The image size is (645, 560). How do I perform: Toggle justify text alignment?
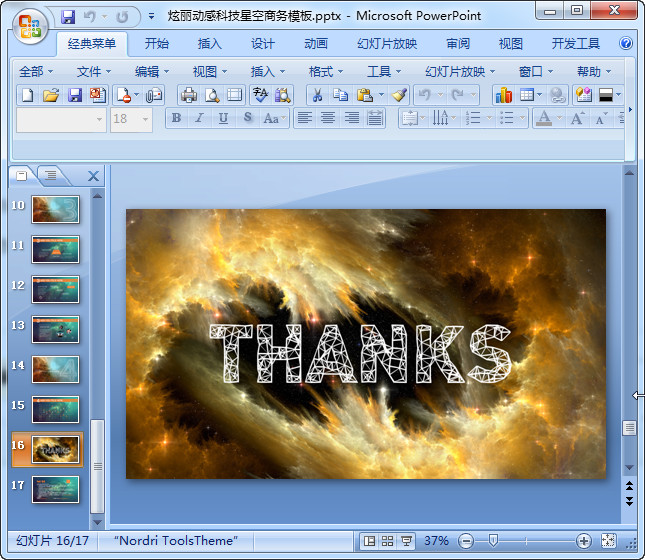[375, 119]
